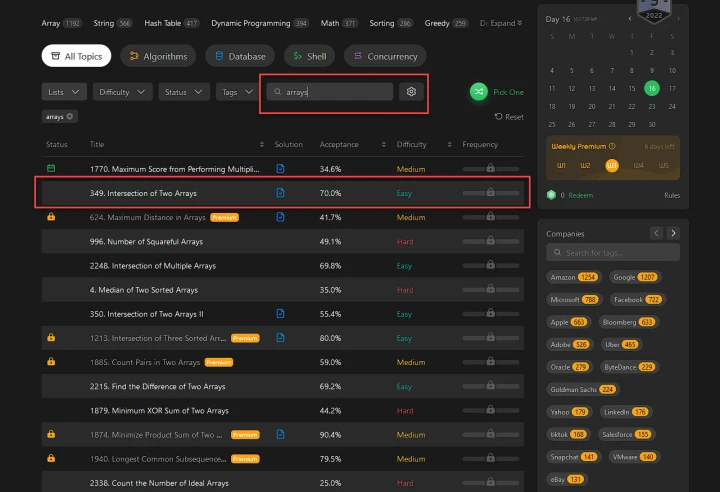
Task: Filter by Goldman Sachs company tag
Action: click(x=582, y=389)
